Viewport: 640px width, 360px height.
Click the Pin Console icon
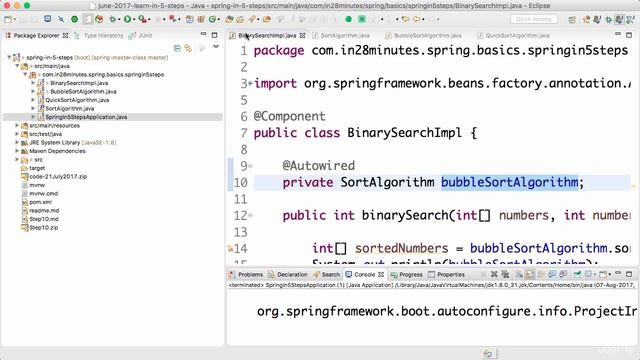(577, 274)
